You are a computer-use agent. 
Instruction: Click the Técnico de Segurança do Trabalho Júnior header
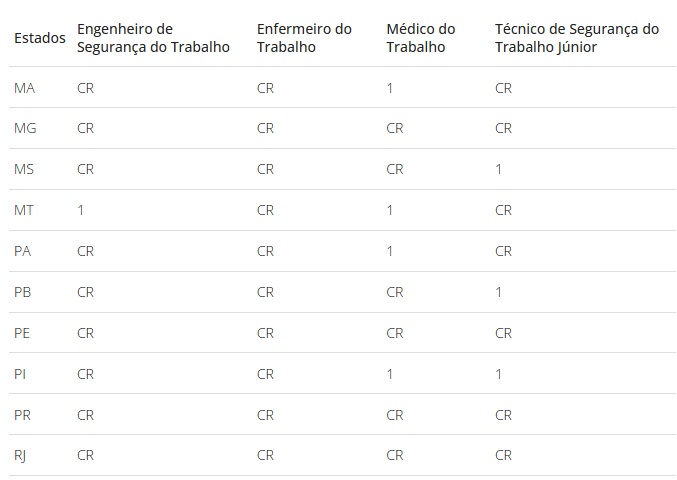tap(577, 38)
